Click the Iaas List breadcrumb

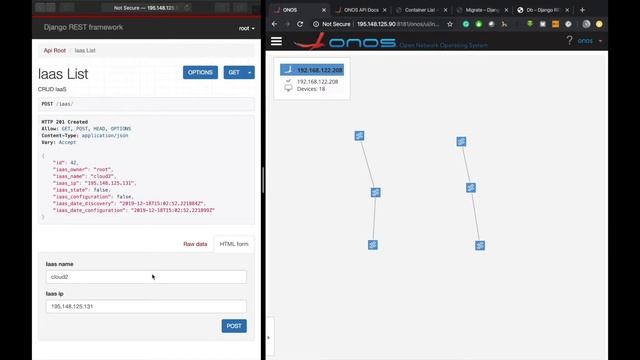point(85,50)
